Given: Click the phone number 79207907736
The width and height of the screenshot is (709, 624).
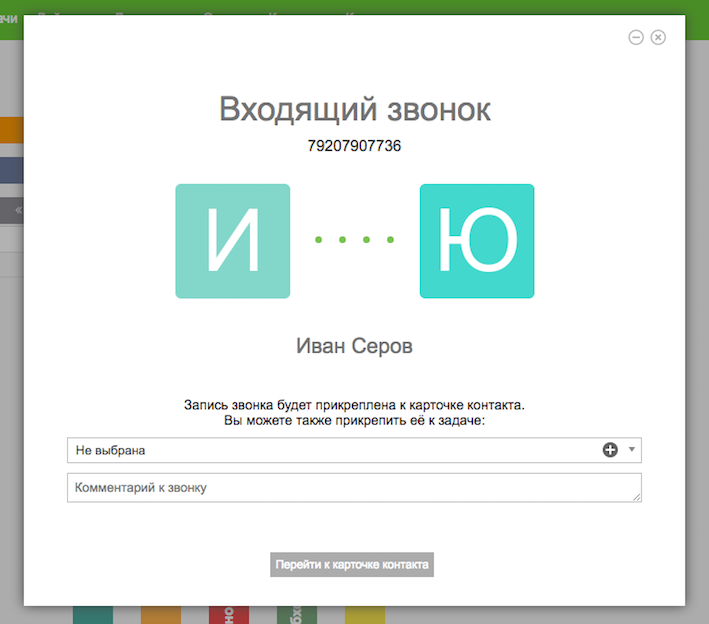Looking at the screenshot, I should [x=354, y=146].
